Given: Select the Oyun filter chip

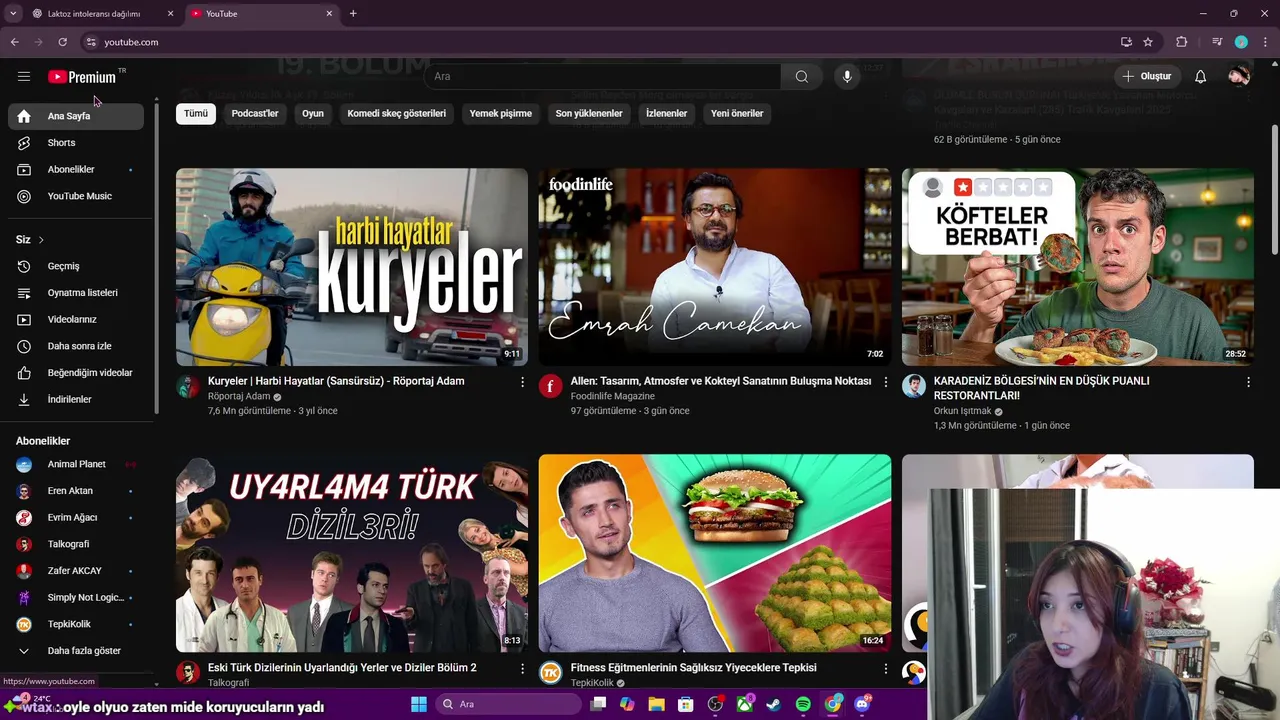Looking at the screenshot, I should coord(313,113).
